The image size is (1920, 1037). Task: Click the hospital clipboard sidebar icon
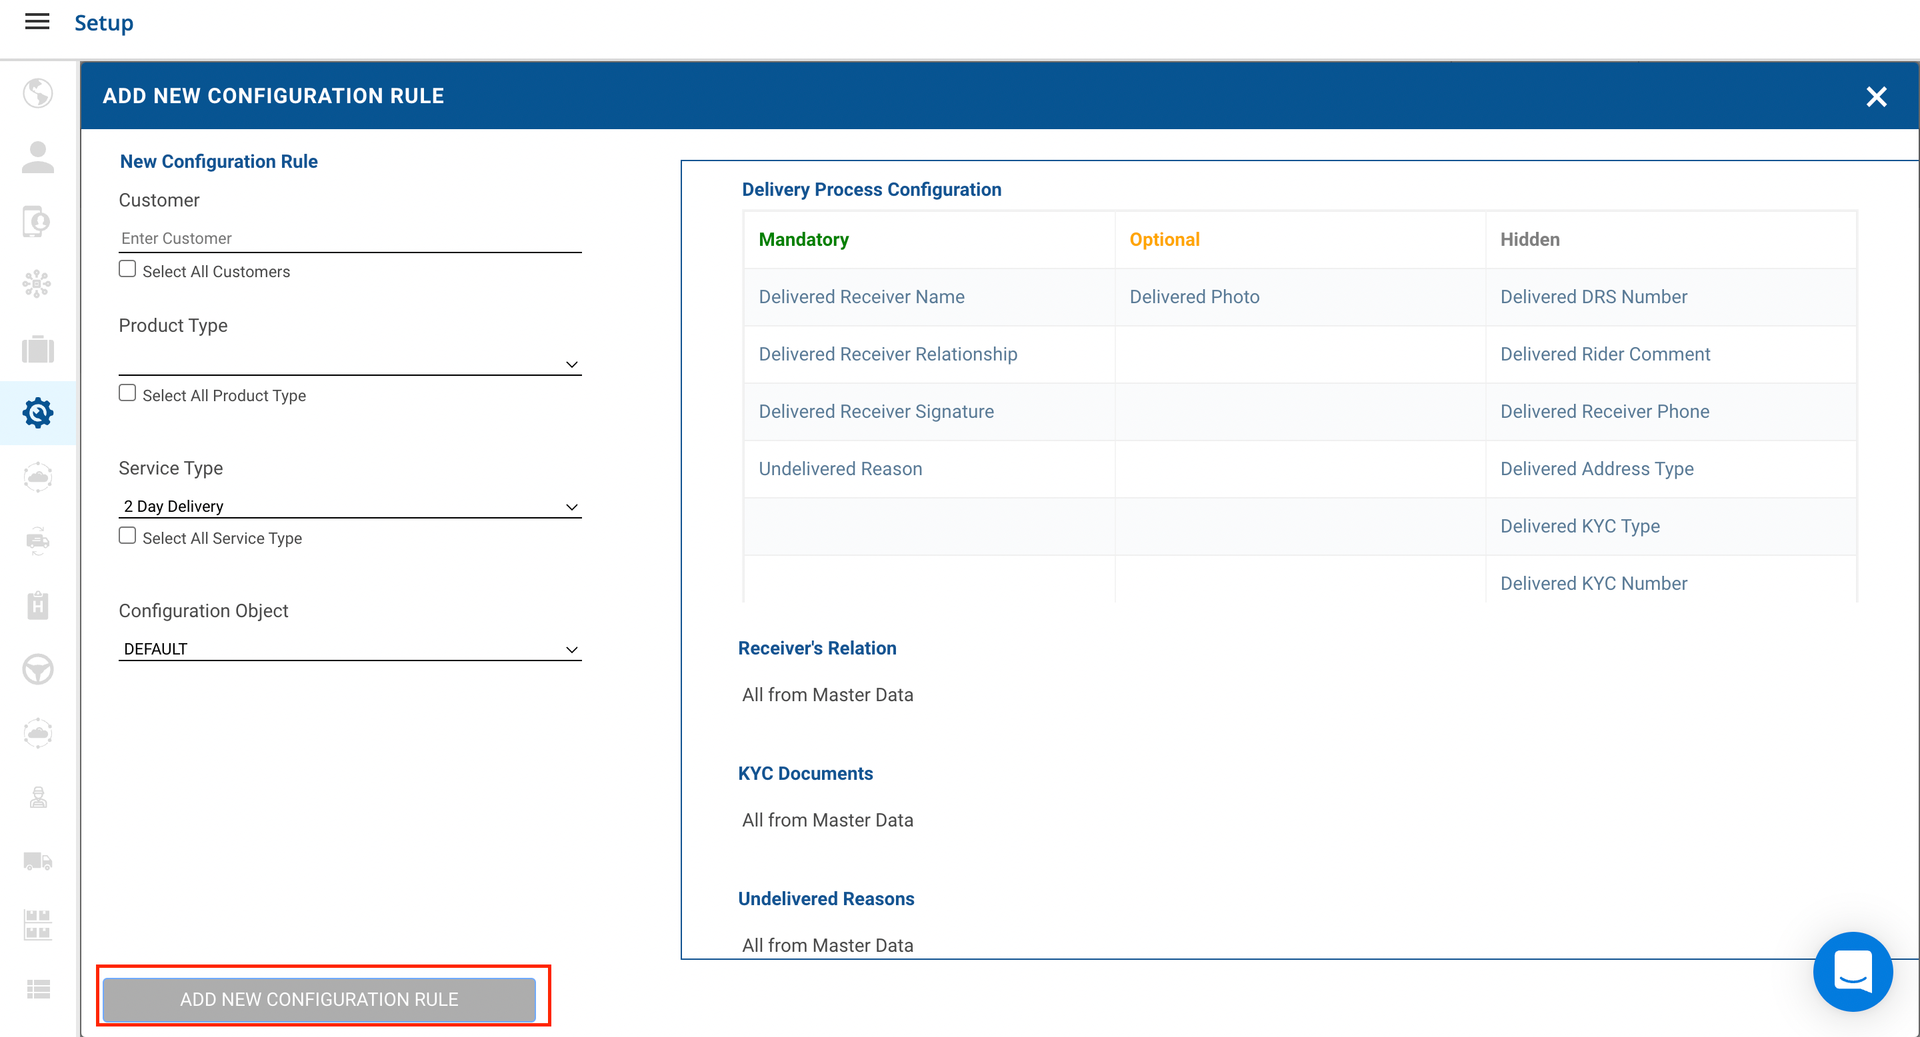click(38, 605)
